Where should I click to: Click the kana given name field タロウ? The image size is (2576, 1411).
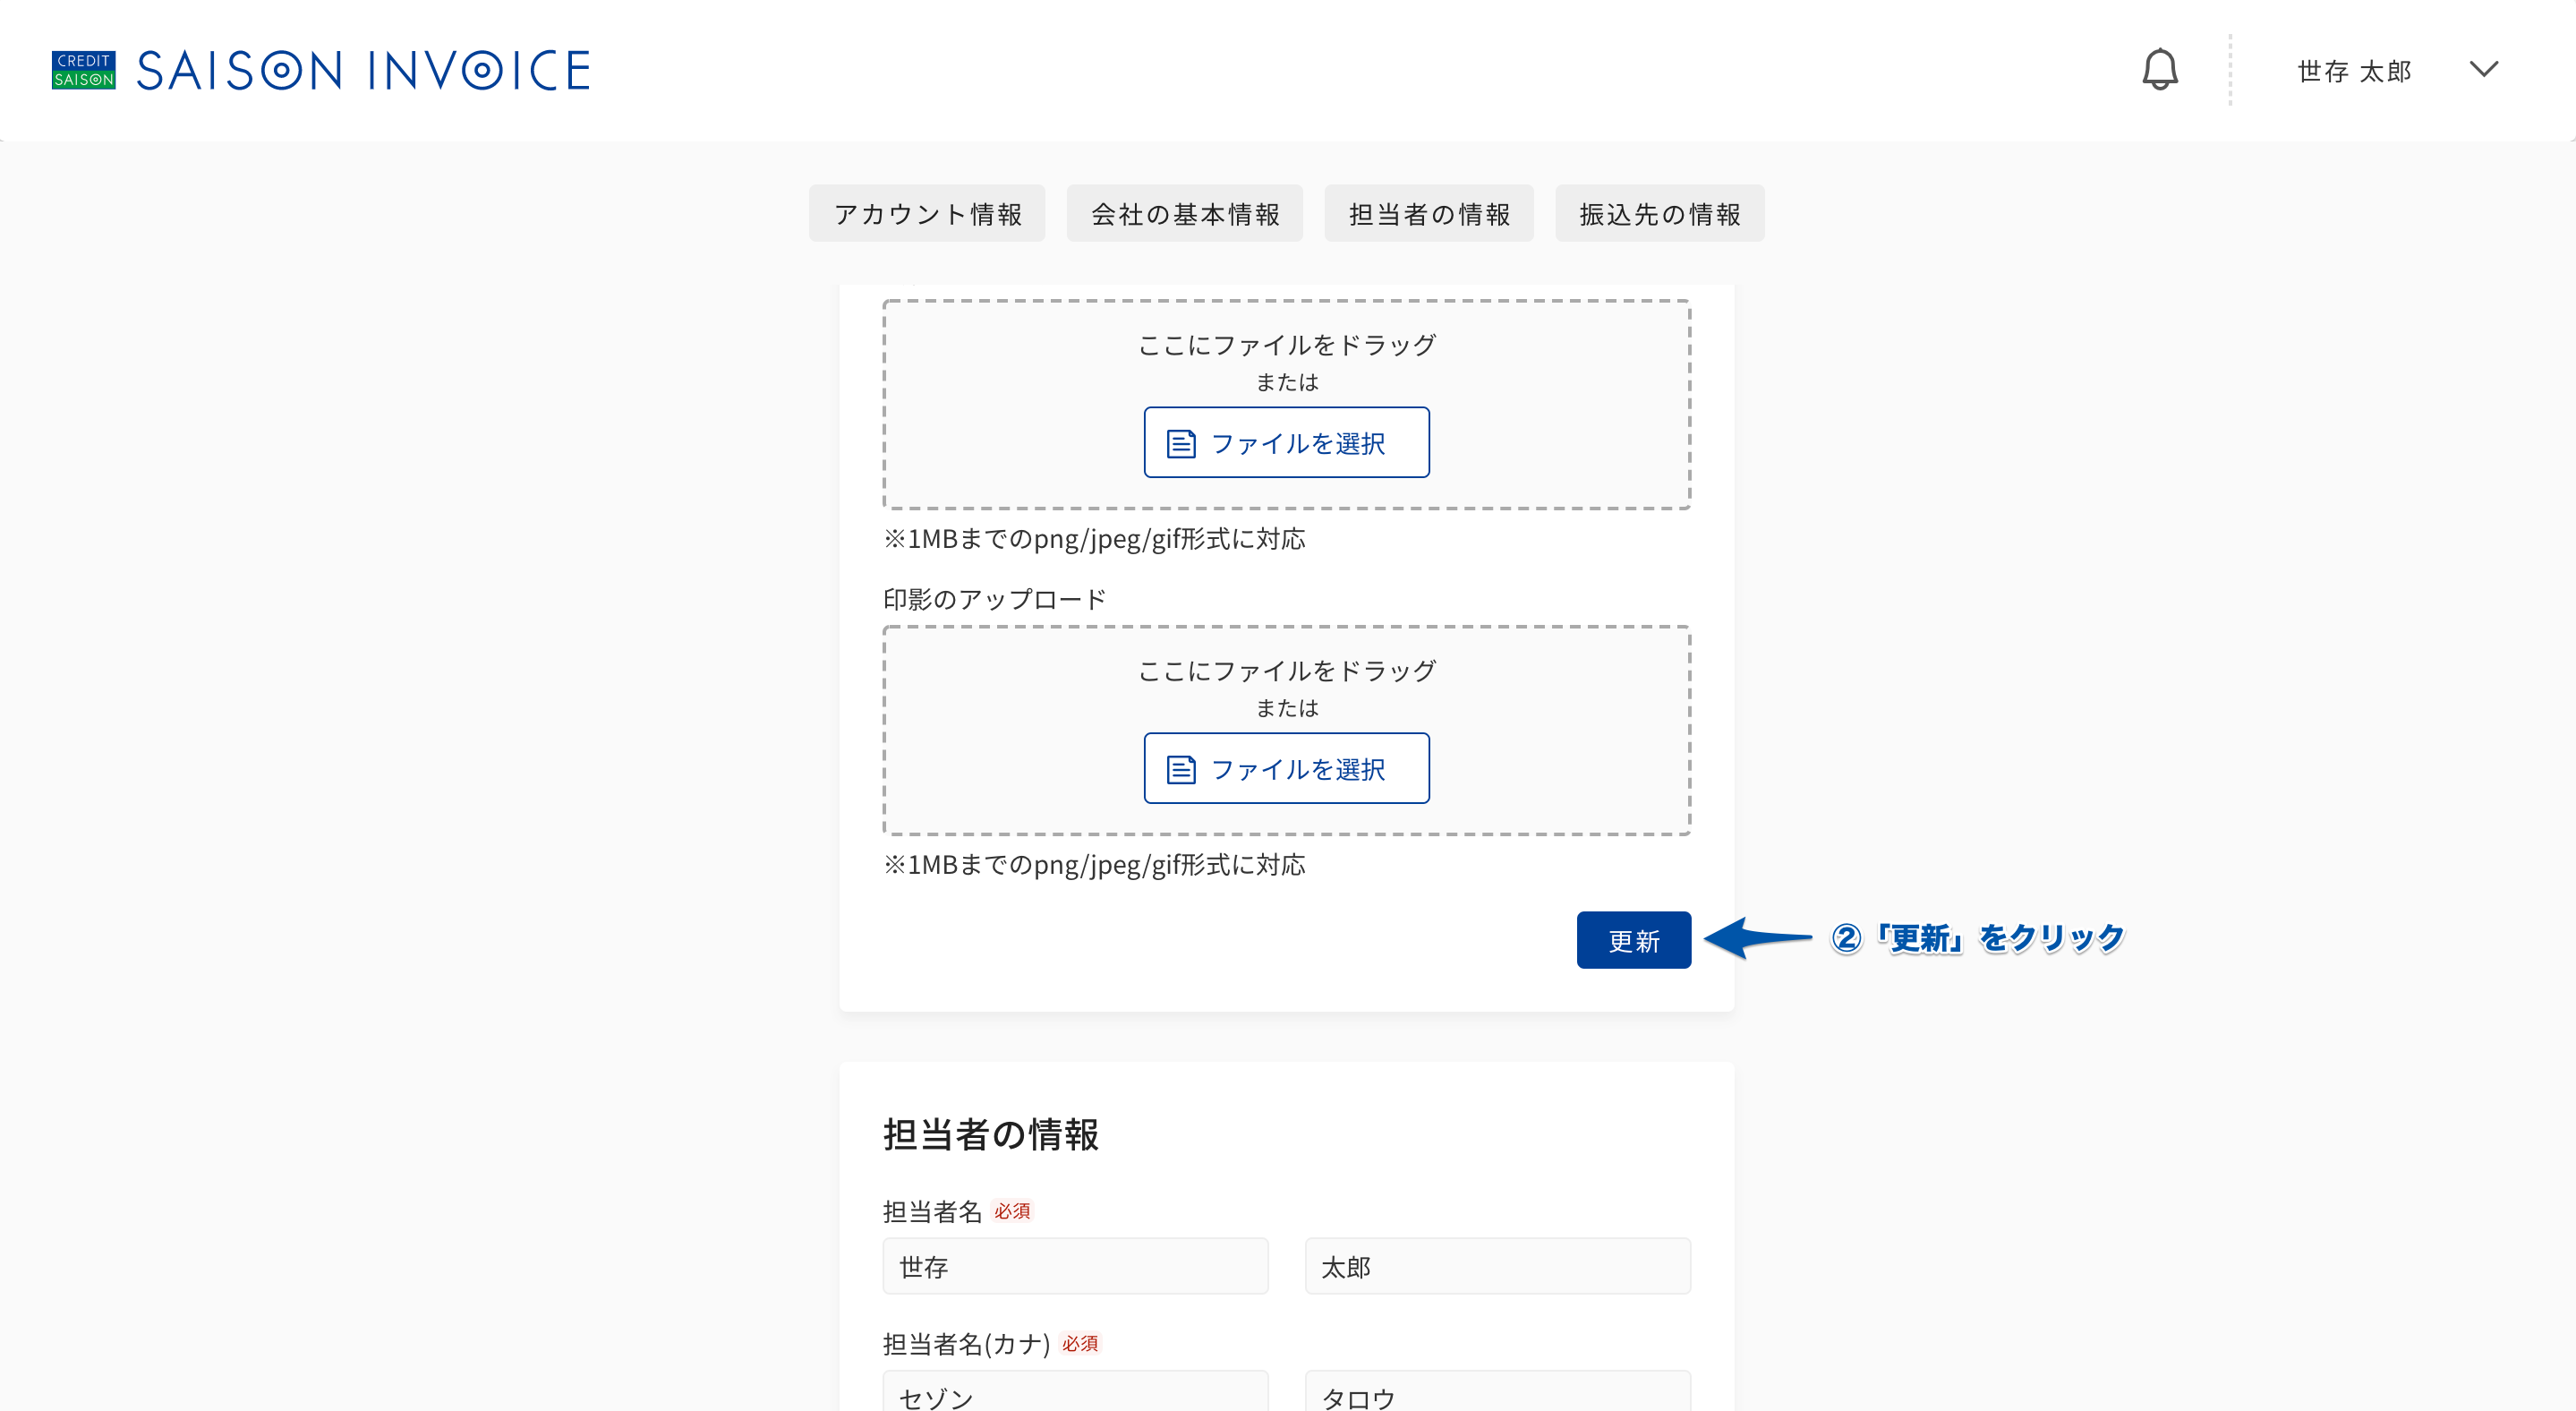point(1497,1391)
